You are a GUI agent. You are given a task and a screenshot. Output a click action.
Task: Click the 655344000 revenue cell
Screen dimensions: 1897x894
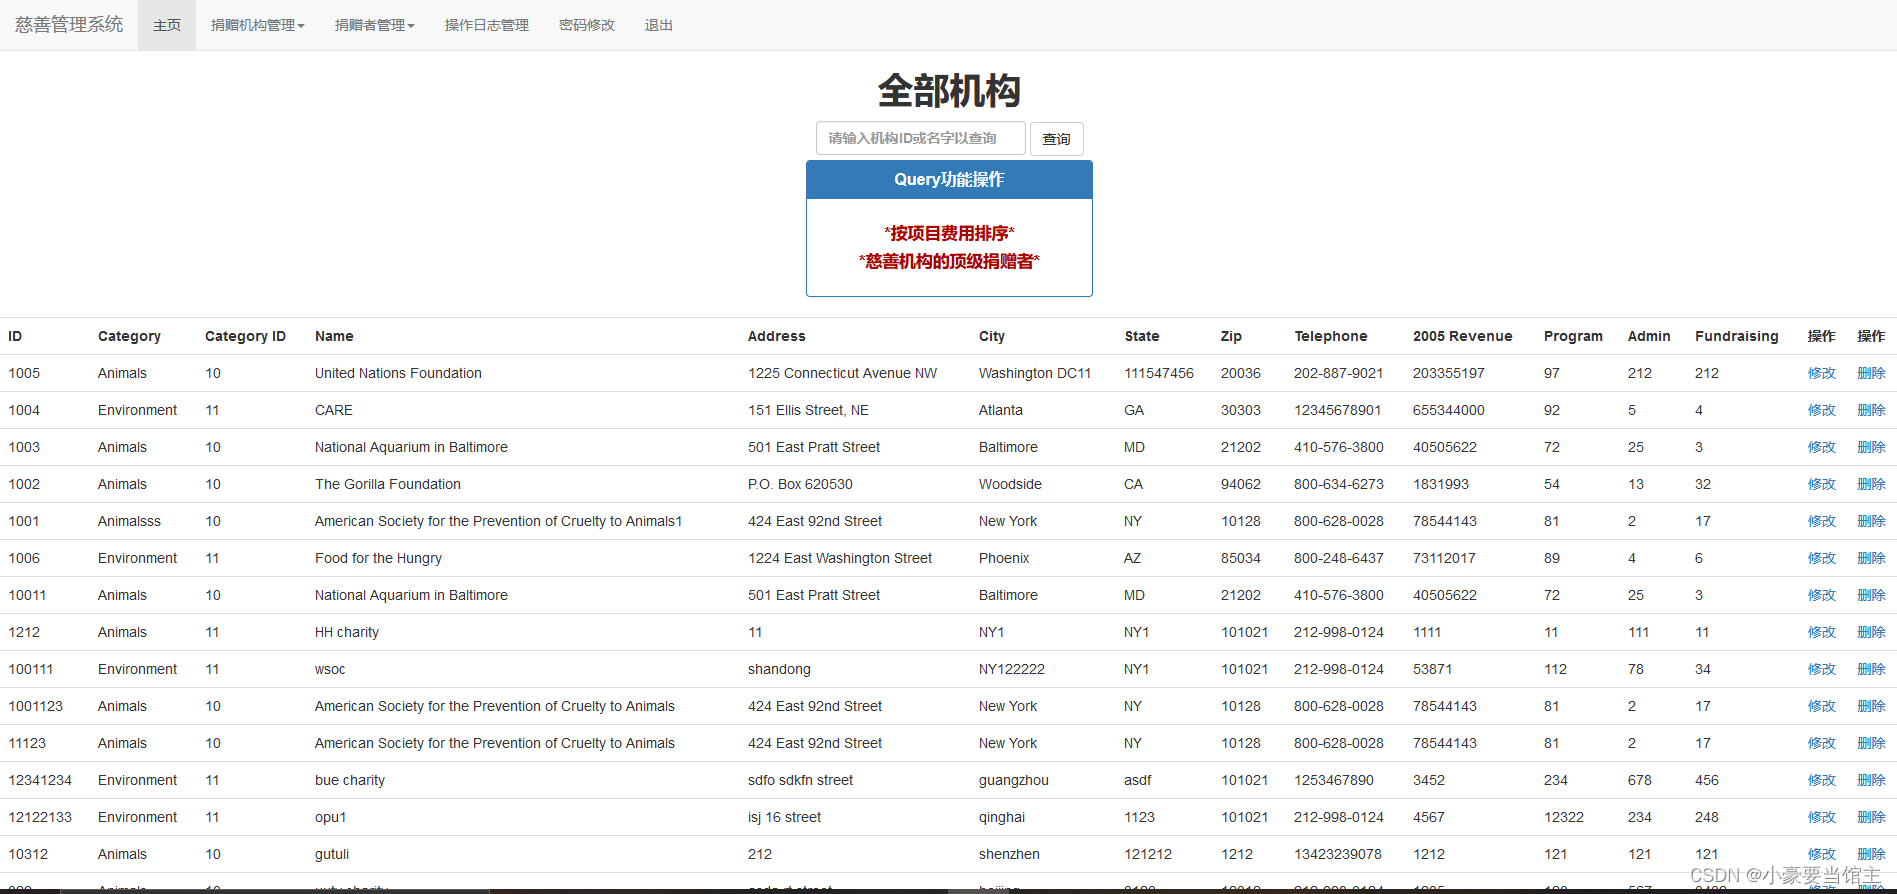(1448, 410)
